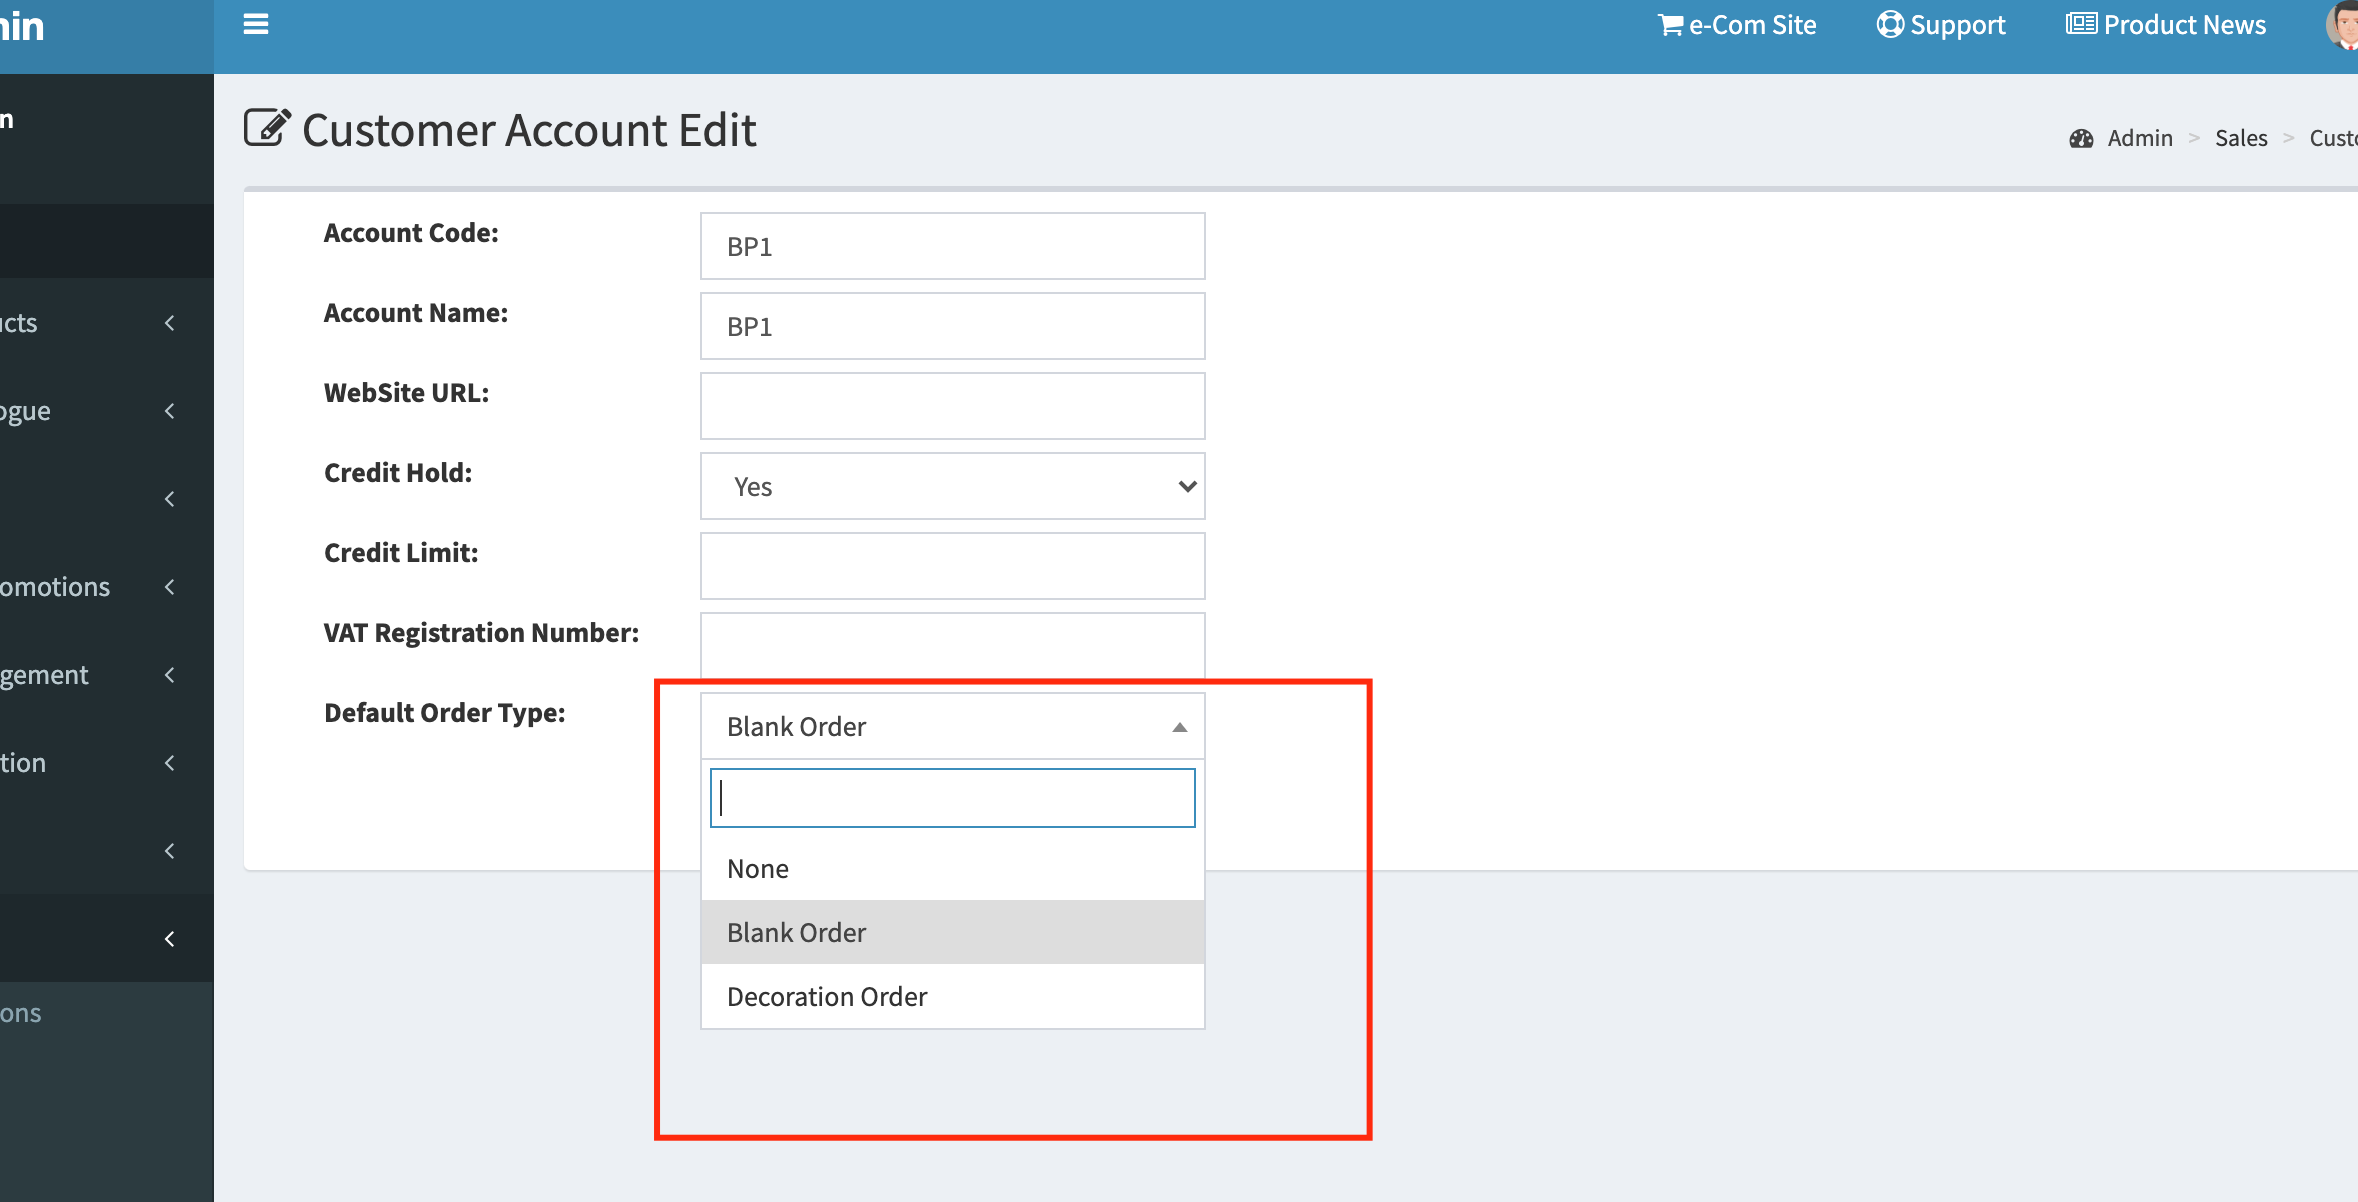This screenshot has height=1202, width=2358.
Task: Click the Product News newspaper icon
Action: tap(2081, 24)
